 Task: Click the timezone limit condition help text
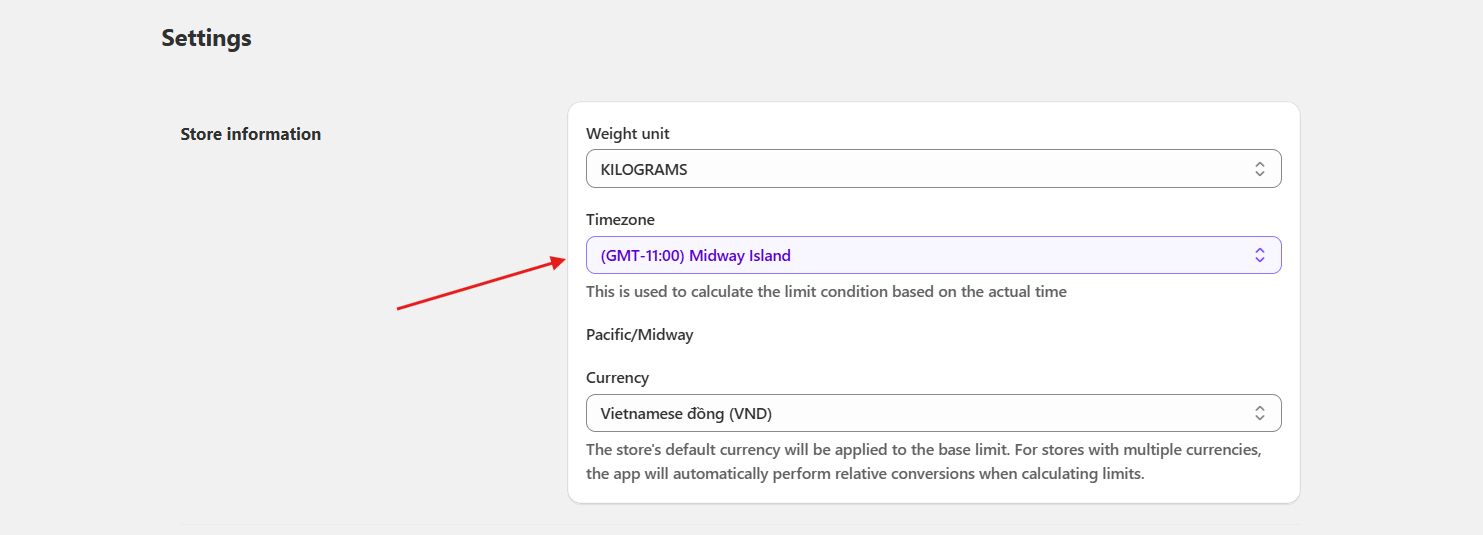tap(826, 292)
